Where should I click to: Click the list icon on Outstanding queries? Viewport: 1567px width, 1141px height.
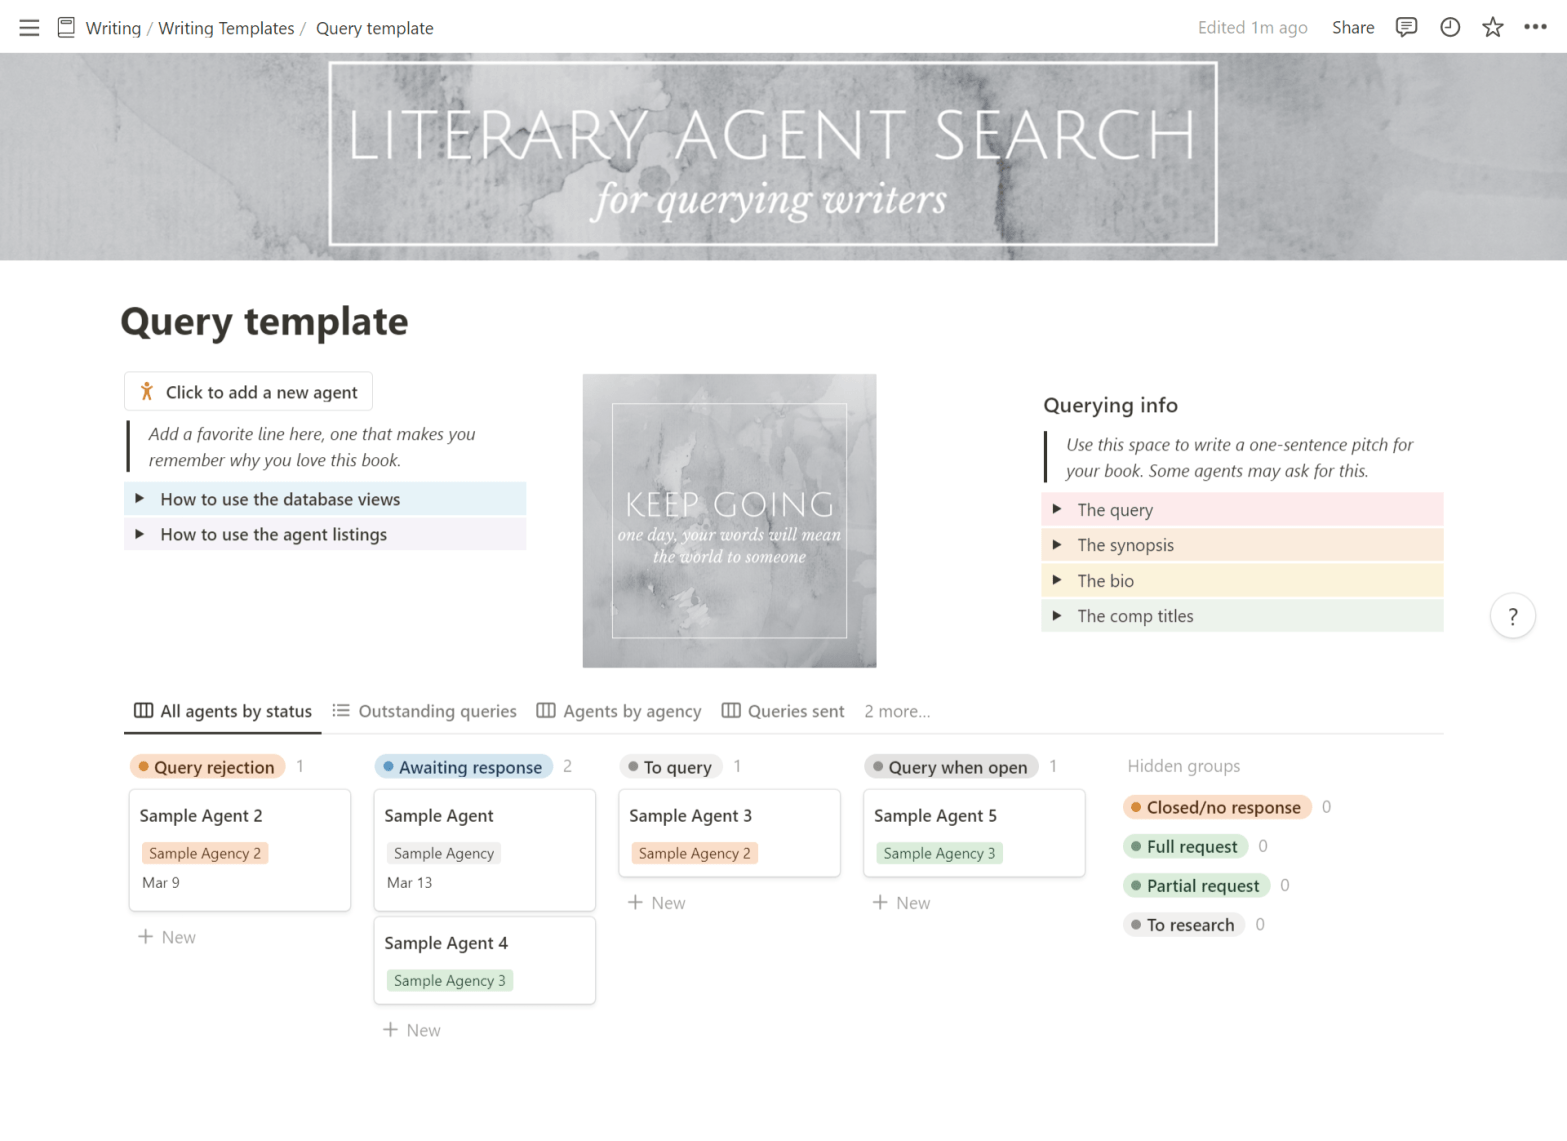(x=341, y=710)
